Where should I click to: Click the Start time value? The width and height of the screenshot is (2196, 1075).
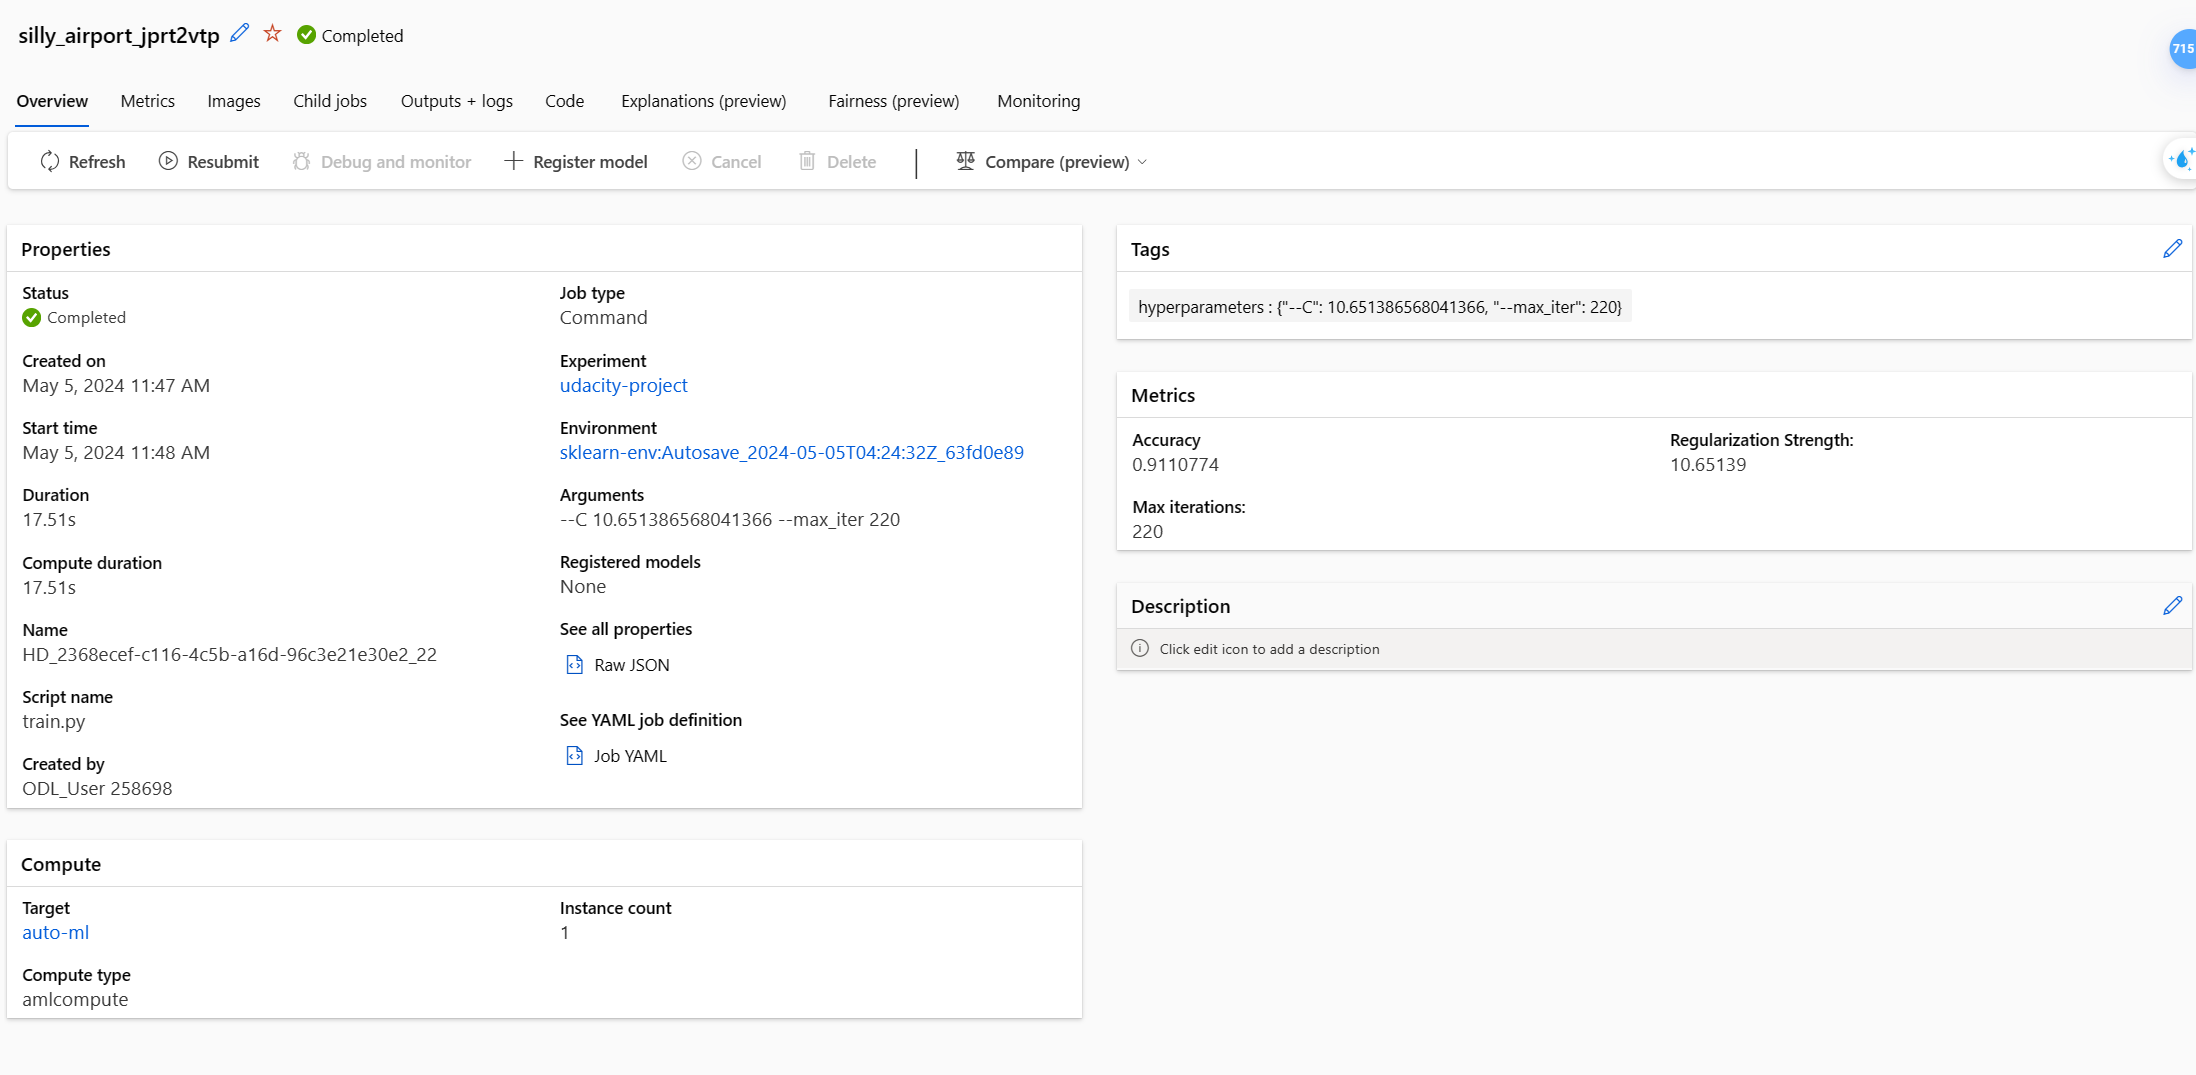click(x=116, y=452)
